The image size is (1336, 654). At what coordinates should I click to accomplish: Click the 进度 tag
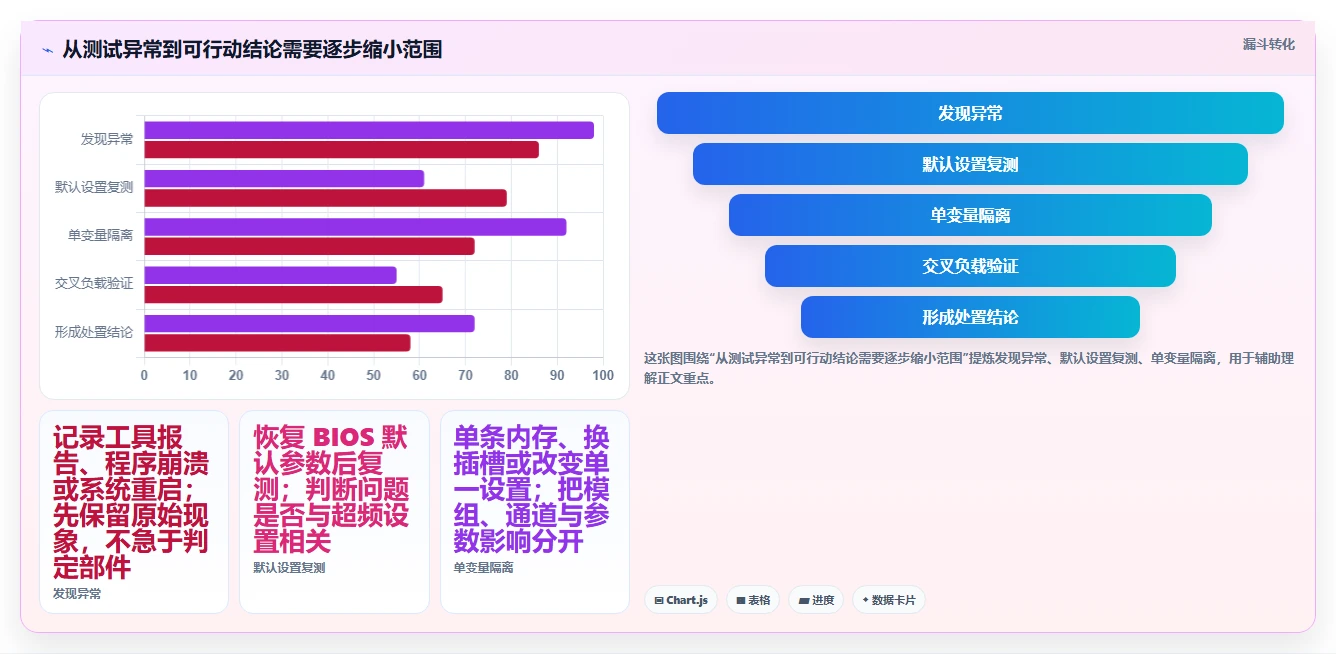pyautogui.click(x=816, y=600)
